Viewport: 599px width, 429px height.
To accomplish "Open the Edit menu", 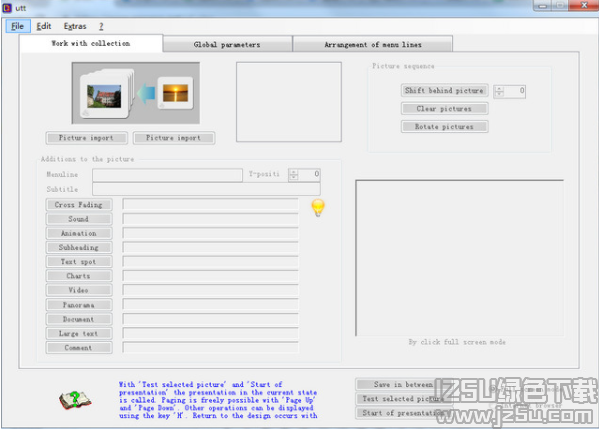I will (x=44, y=26).
